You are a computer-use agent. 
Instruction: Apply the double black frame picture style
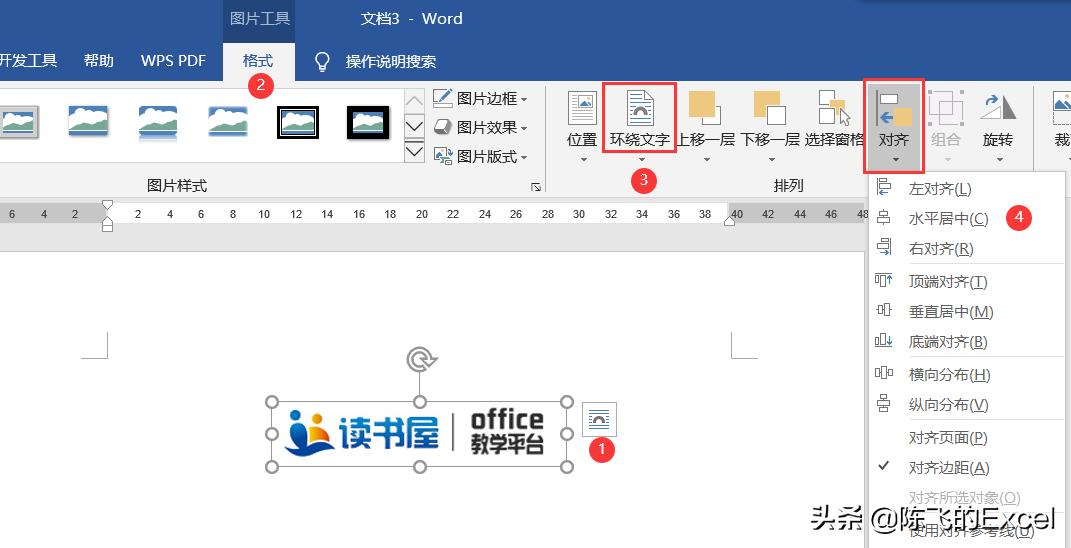[x=298, y=122]
